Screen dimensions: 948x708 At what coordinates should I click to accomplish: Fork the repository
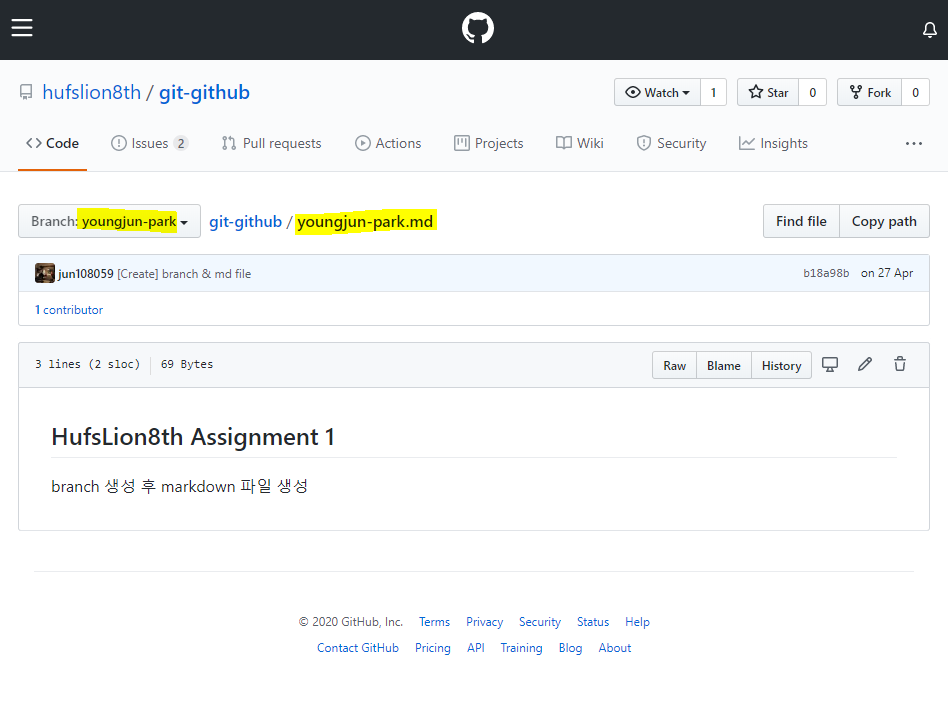click(x=869, y=93)
